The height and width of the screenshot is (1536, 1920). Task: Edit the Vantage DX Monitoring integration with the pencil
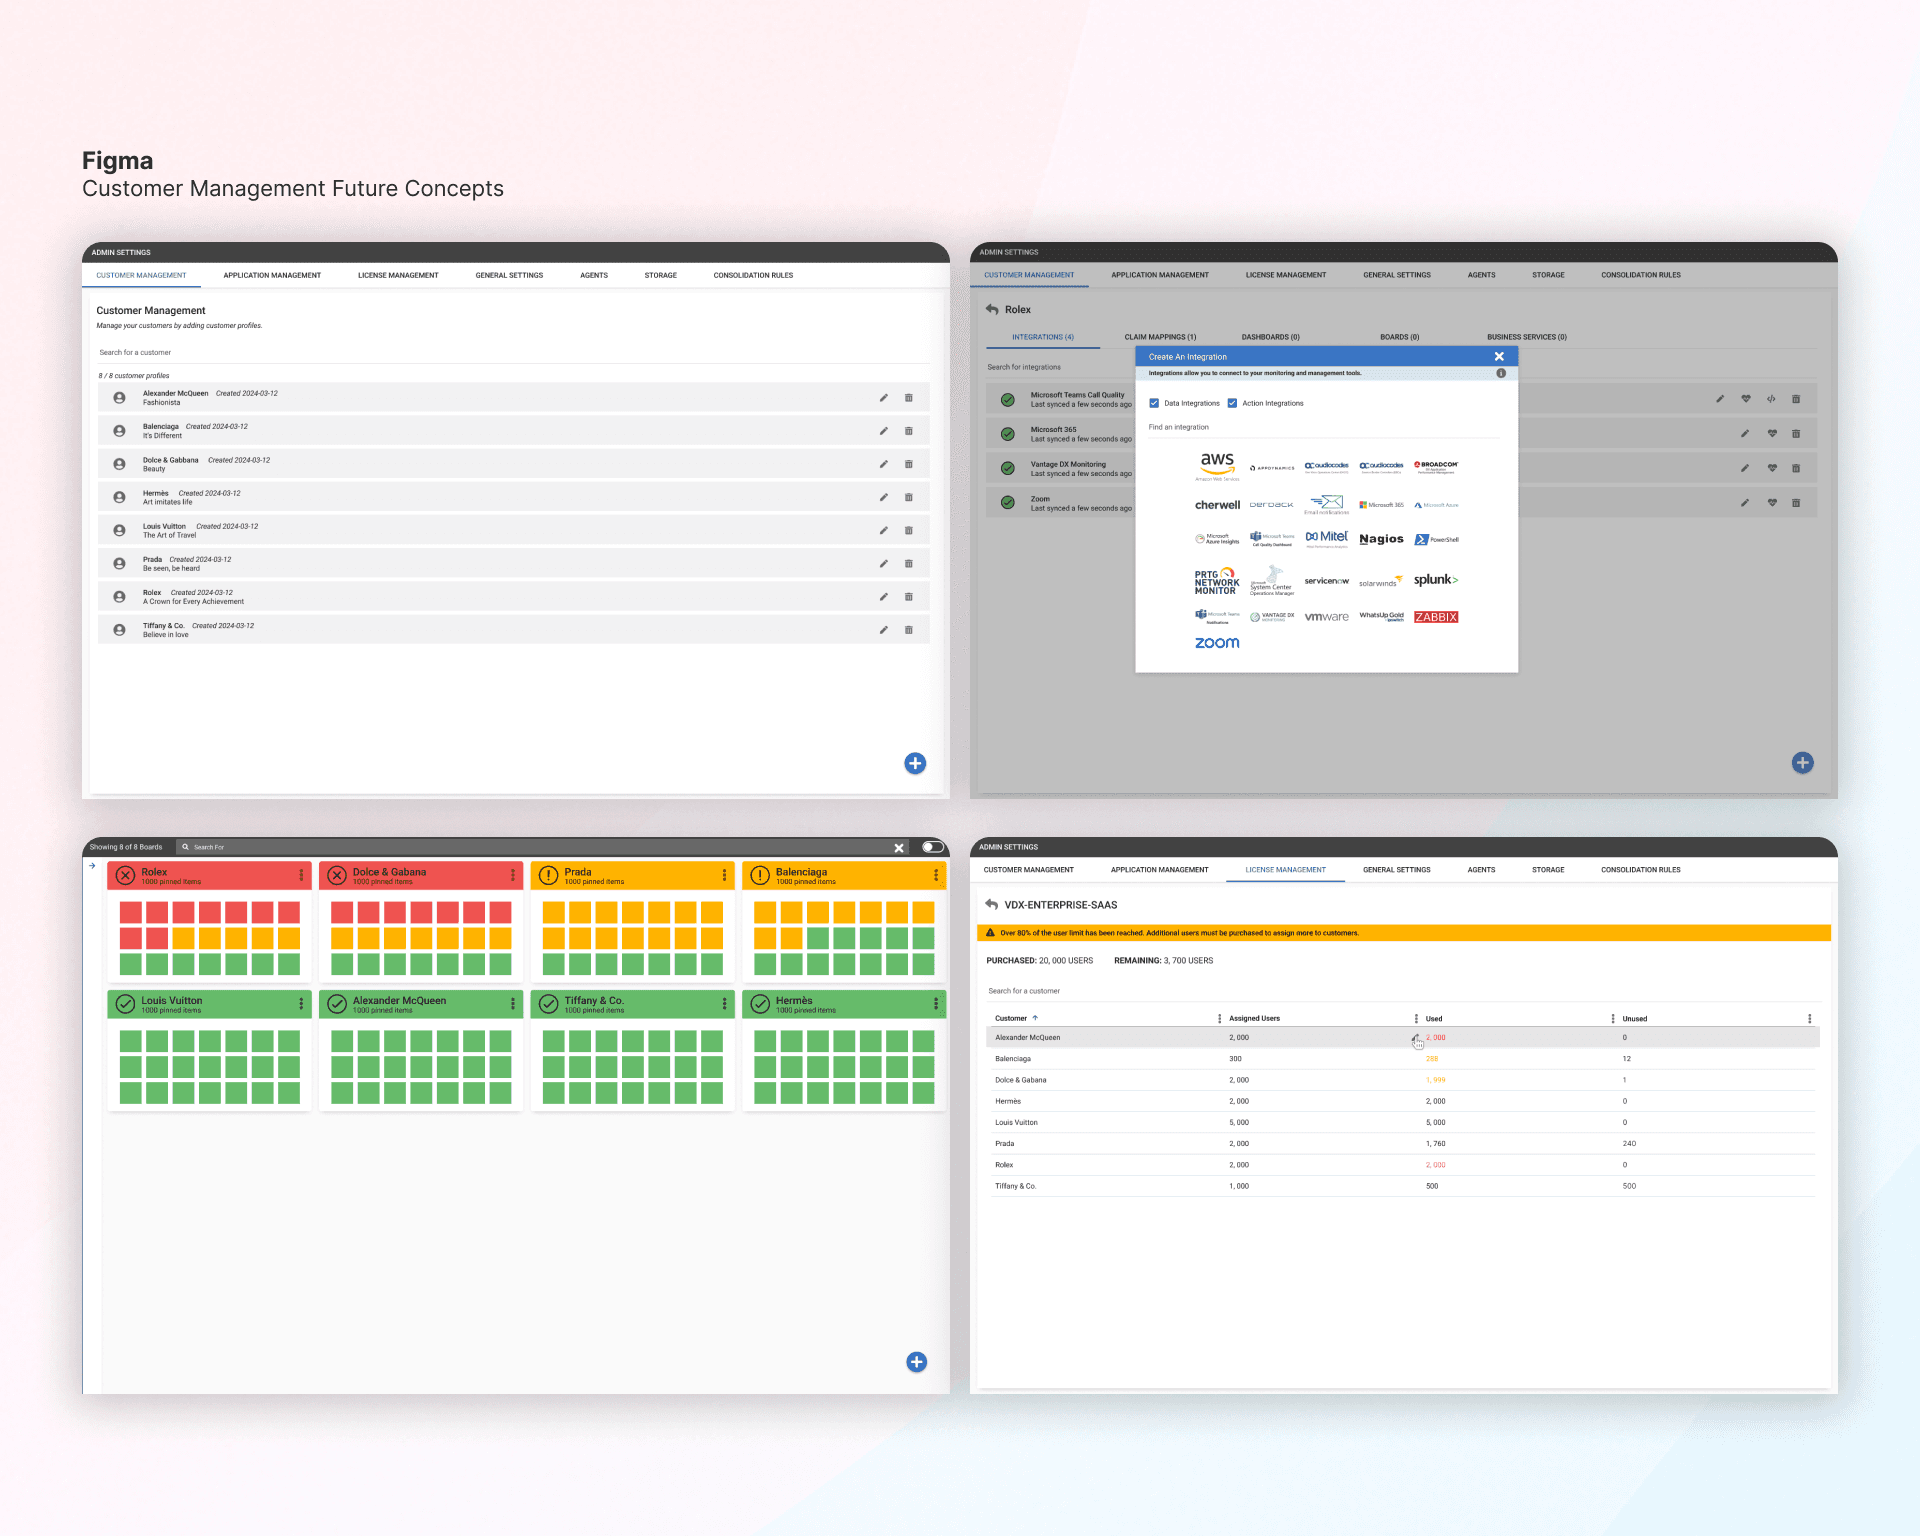click(x=1745, y=468)
